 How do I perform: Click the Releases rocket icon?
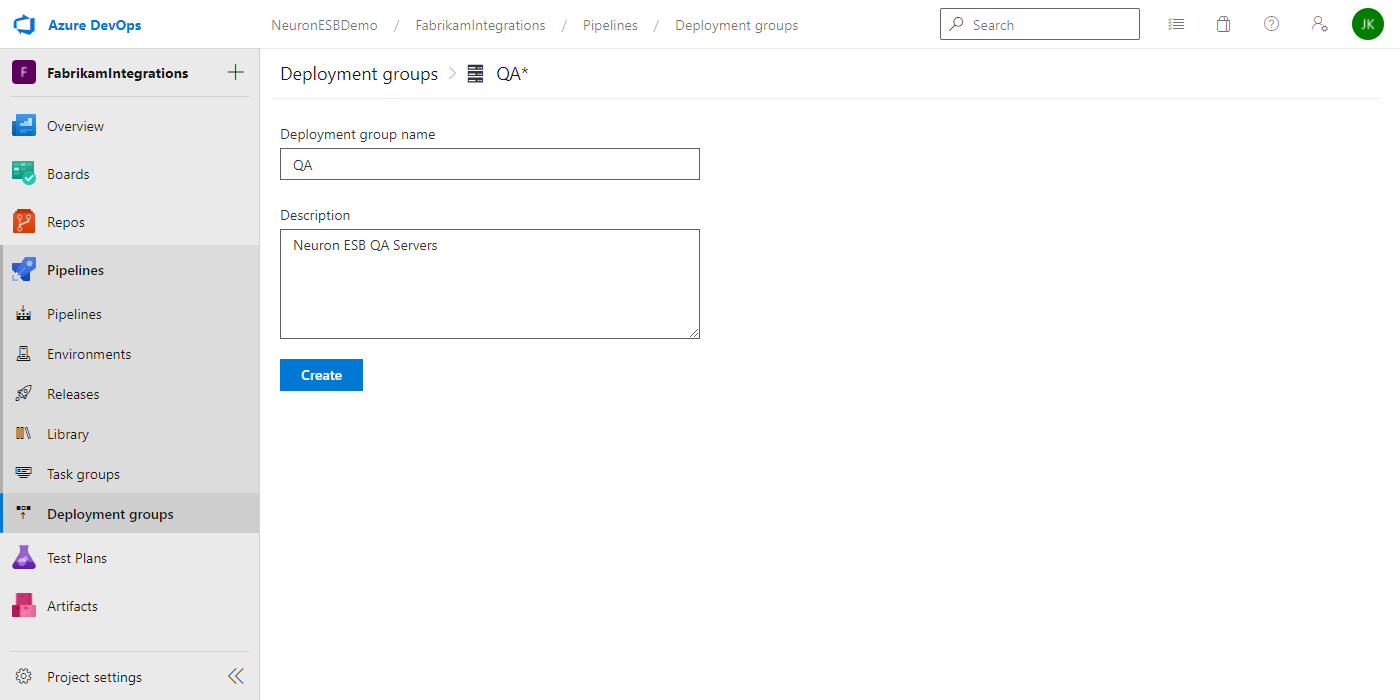pos(24,394)
